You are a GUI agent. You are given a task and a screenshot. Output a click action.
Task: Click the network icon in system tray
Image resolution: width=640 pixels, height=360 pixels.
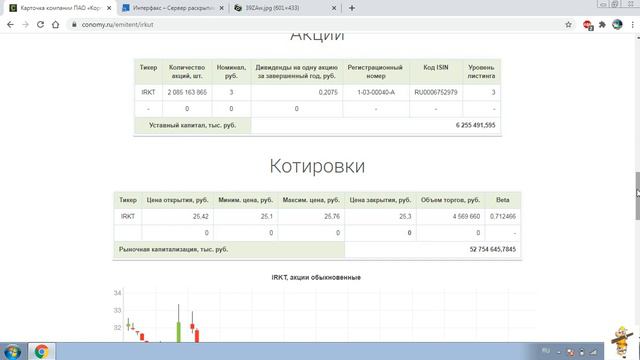593,352
